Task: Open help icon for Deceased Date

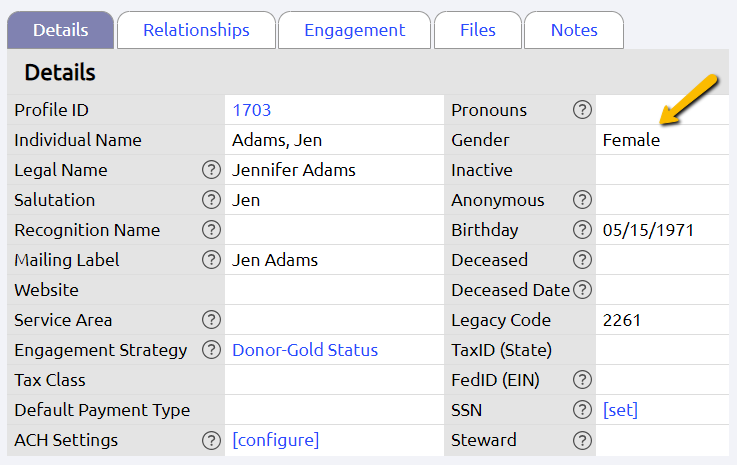Action: (582, 290)
